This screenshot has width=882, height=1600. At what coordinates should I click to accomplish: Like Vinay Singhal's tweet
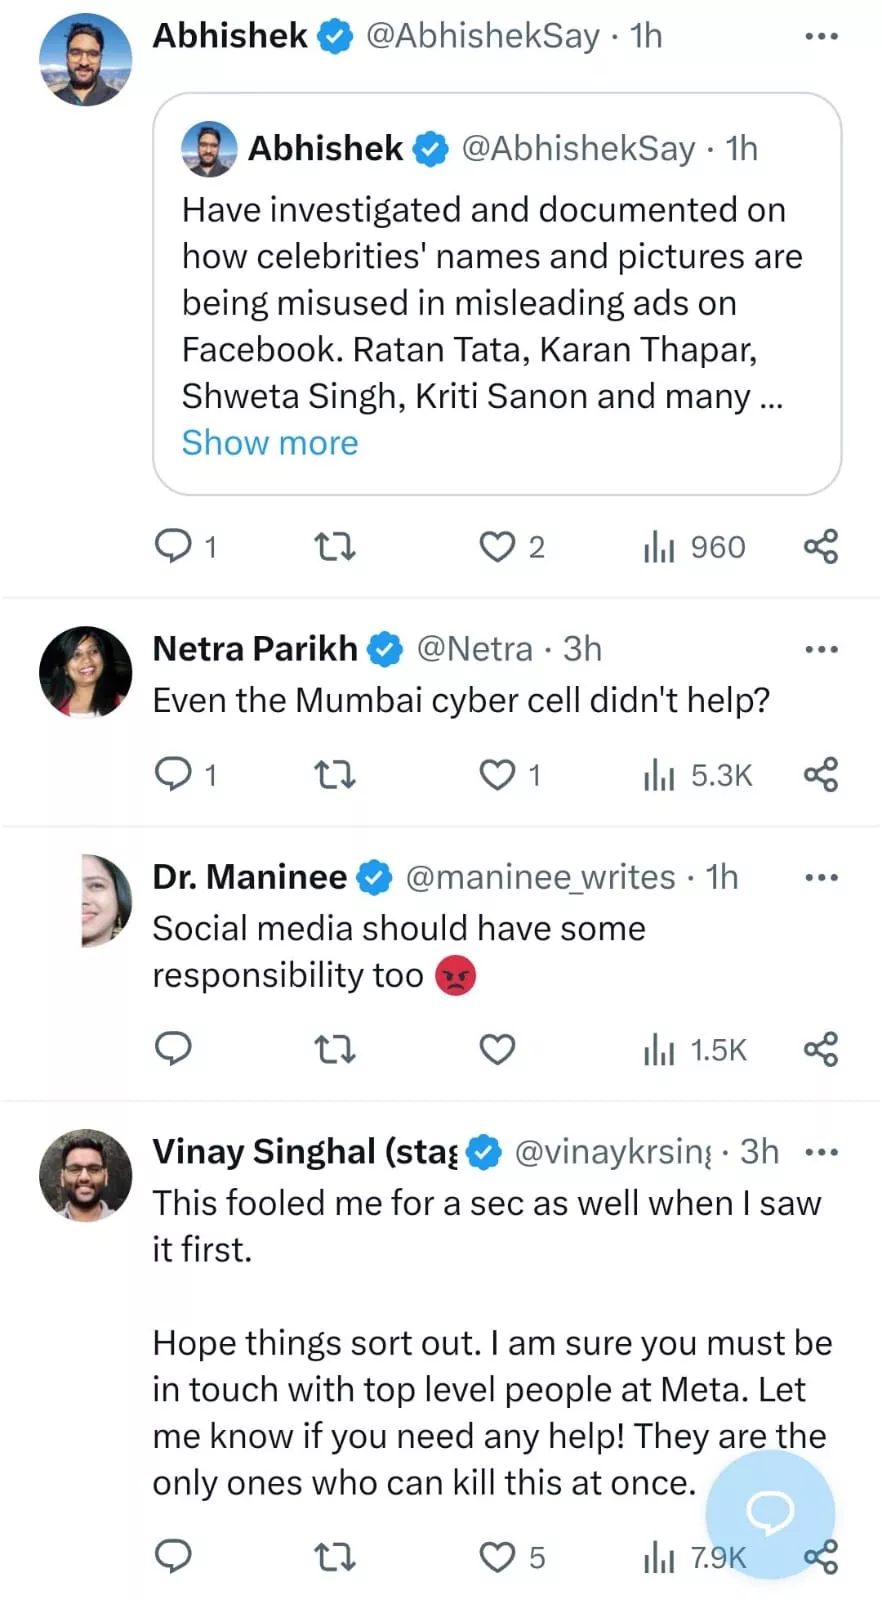click(497, 1557)
